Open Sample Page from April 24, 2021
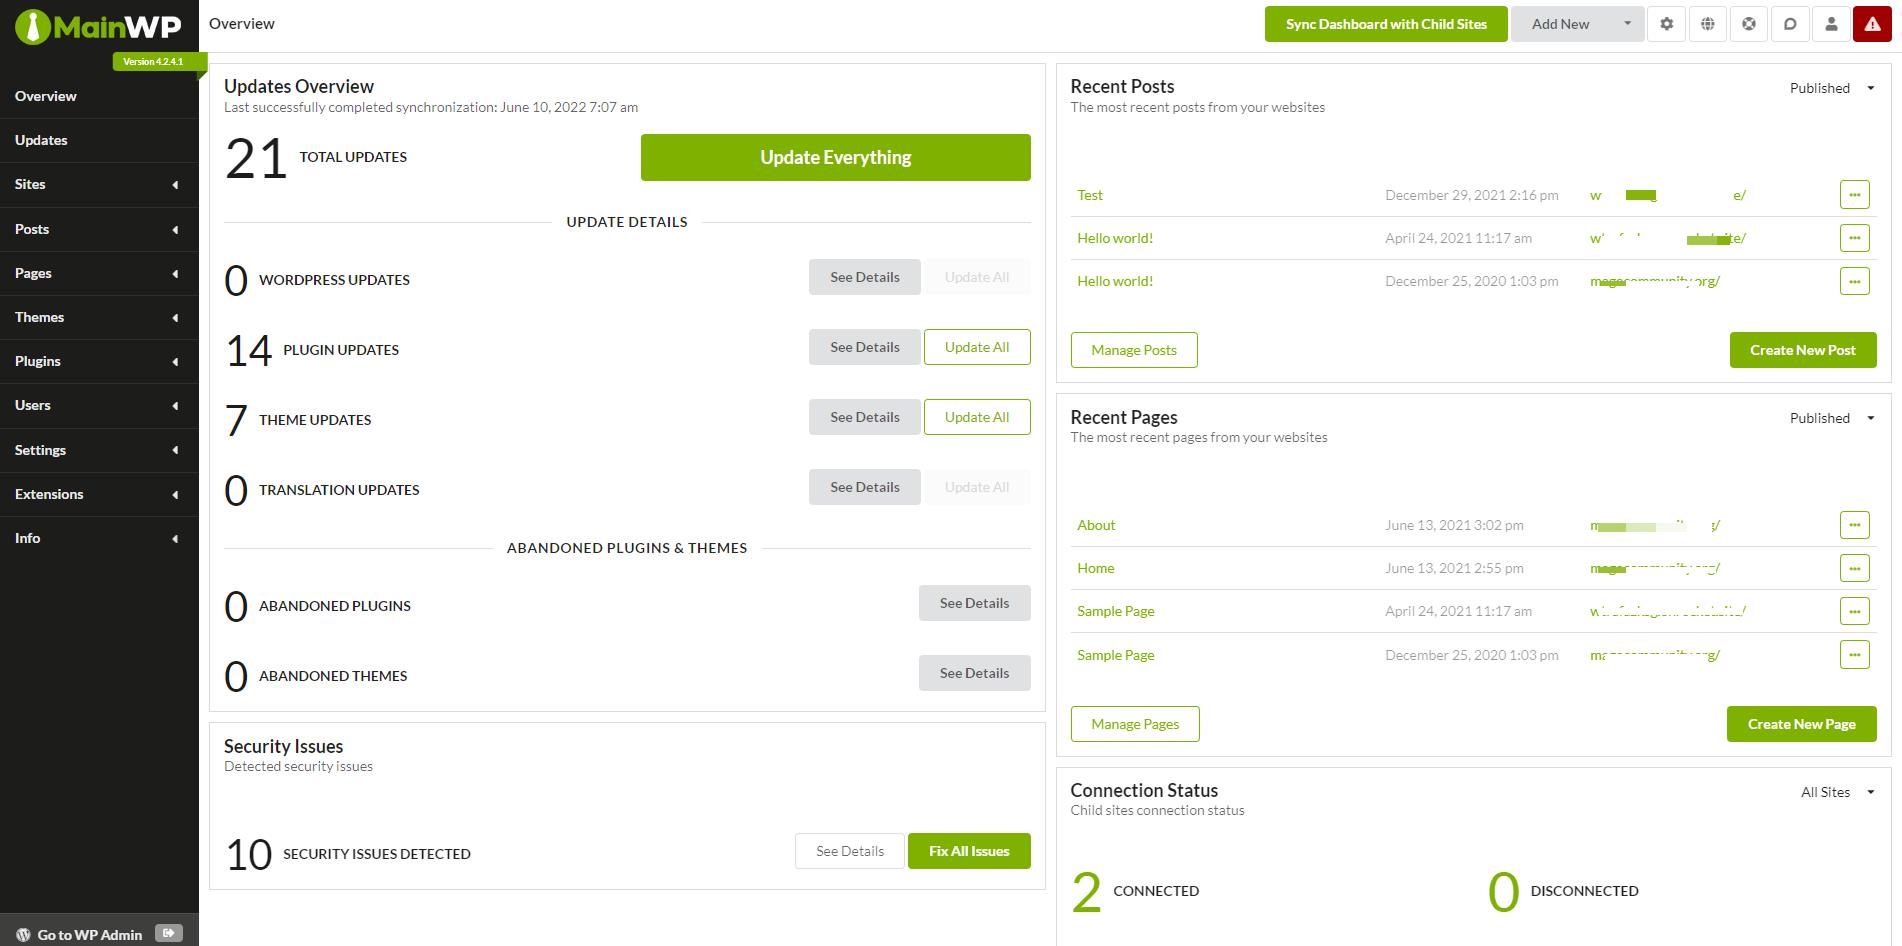This screenshot has width=1902, height=946. [x=1115, y=611]
